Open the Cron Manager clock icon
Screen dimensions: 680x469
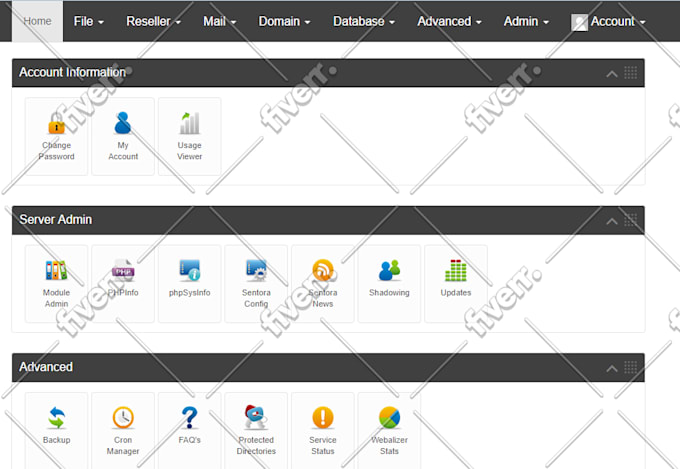(123, 417)
